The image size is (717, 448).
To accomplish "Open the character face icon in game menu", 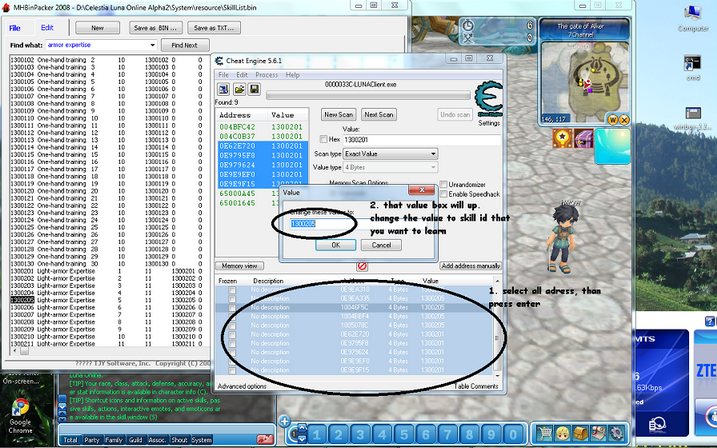I will (562, 433).
